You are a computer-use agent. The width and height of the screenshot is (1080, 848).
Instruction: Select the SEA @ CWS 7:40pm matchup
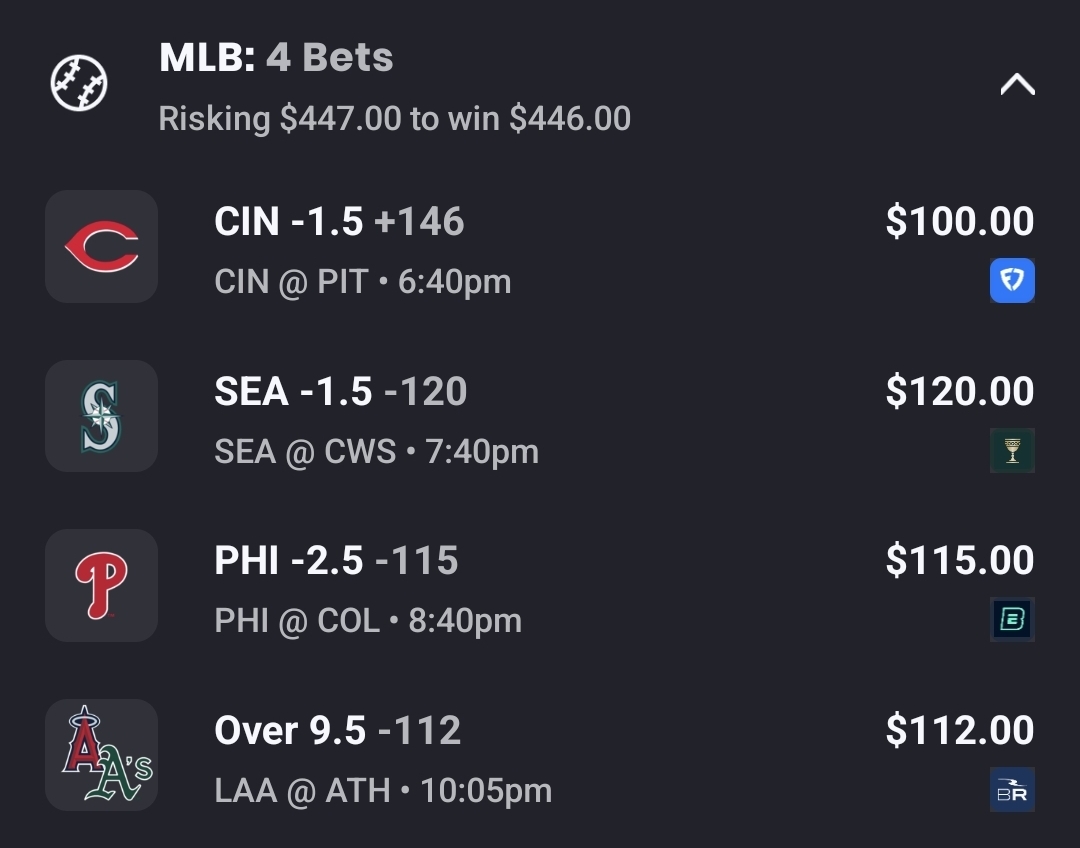click(376, 452)
